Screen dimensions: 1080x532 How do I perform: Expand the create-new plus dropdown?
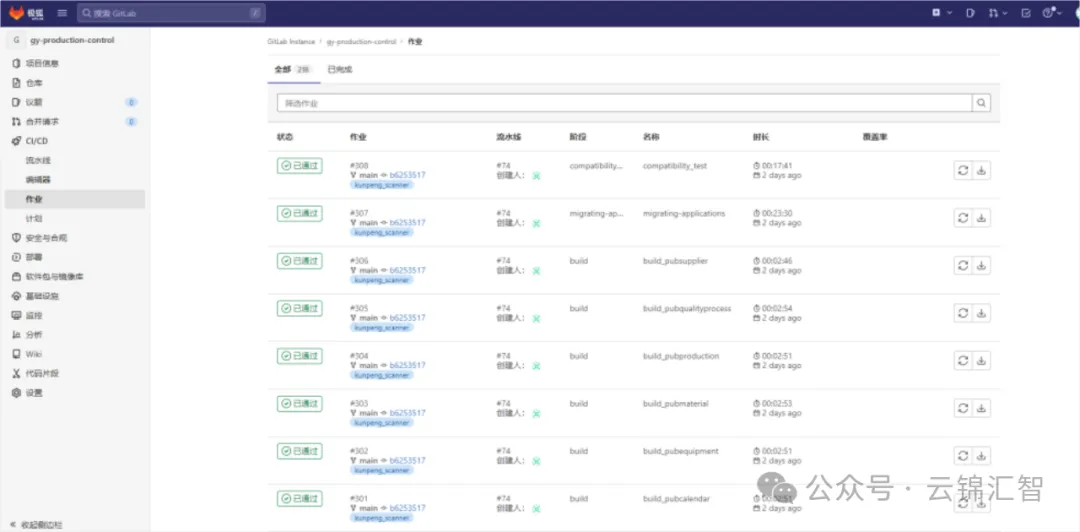pyautogui.click(x=940, y=13)
